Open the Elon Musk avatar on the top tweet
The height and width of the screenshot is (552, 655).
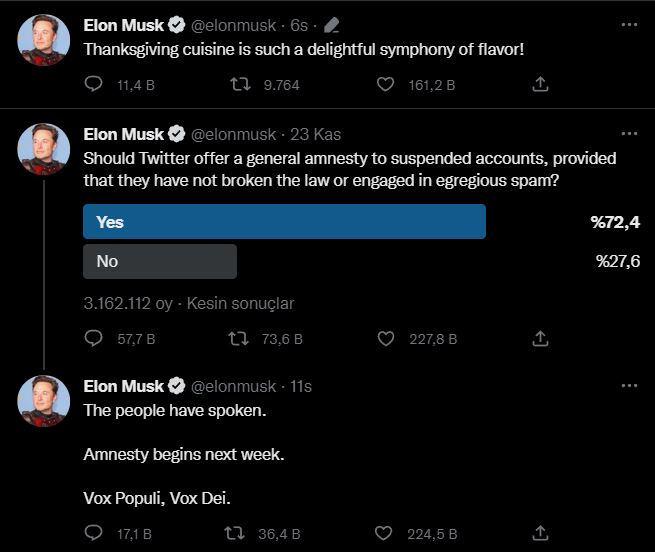pos(44,40)
